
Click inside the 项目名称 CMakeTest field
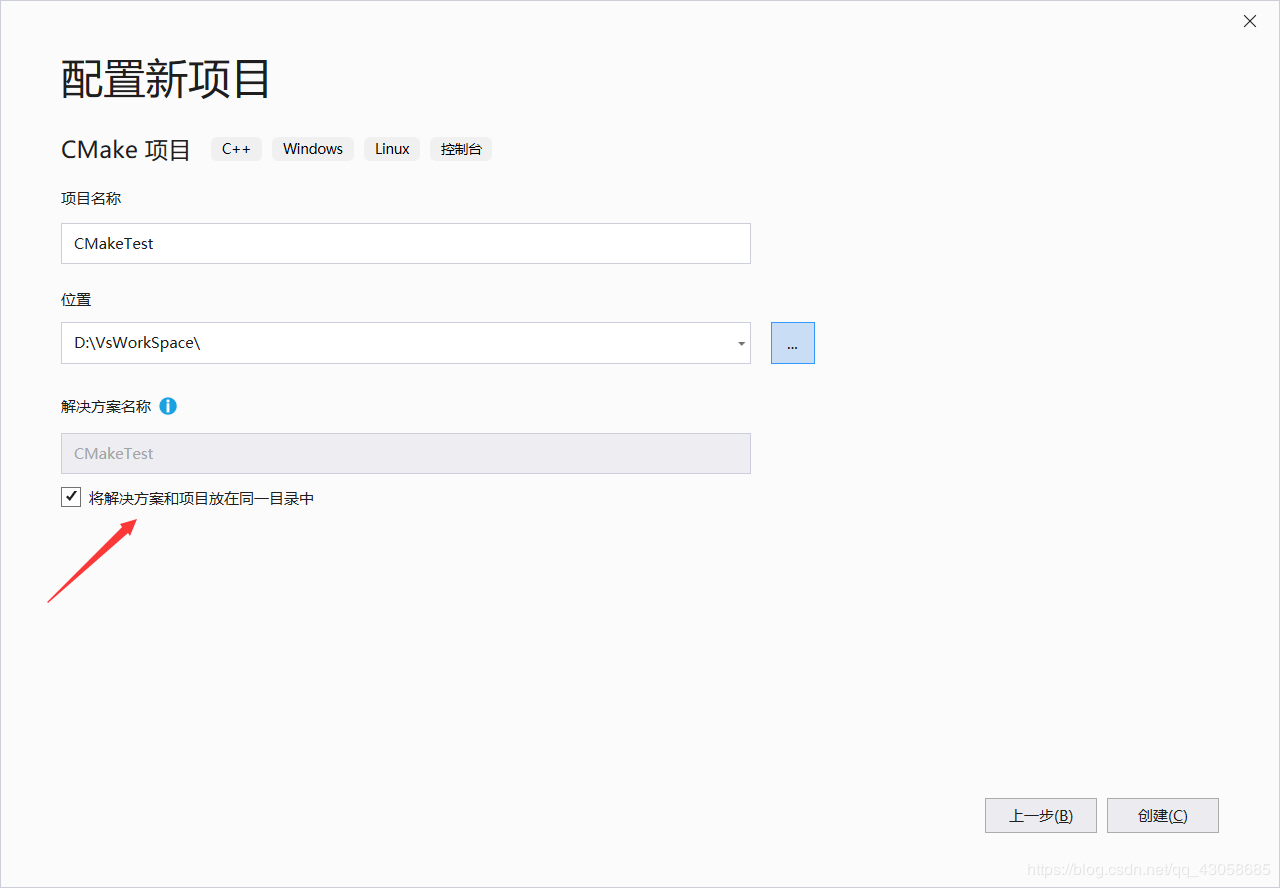coord(405,243)
